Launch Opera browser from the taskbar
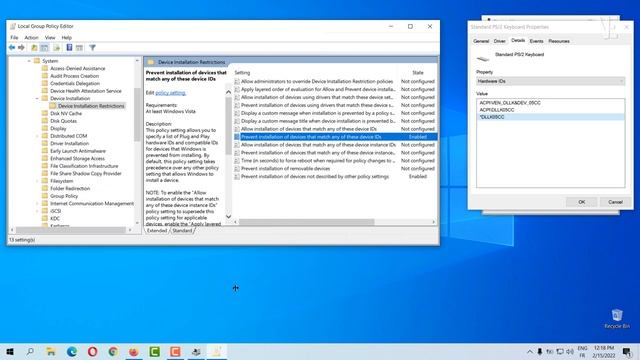 click(x=92, y=351)
